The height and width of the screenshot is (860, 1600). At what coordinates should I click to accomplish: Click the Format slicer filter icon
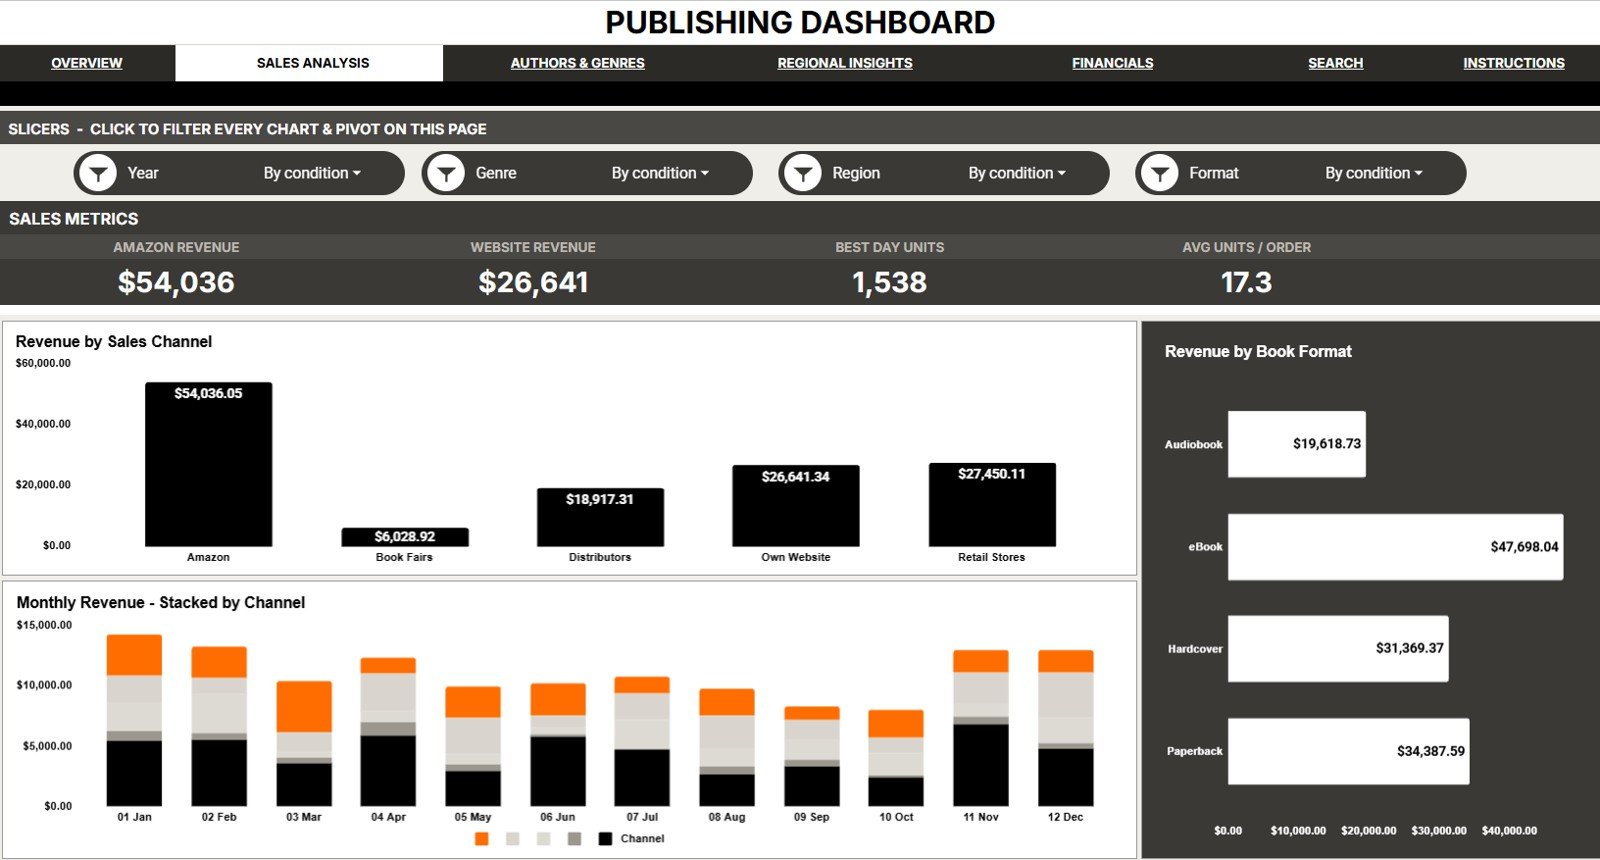[x=1160, y=173]
